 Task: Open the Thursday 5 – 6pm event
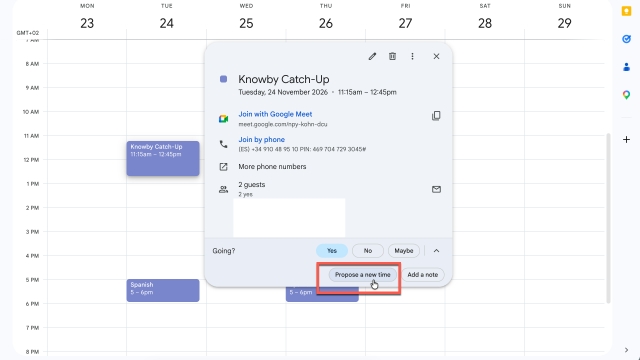(322, 294)
